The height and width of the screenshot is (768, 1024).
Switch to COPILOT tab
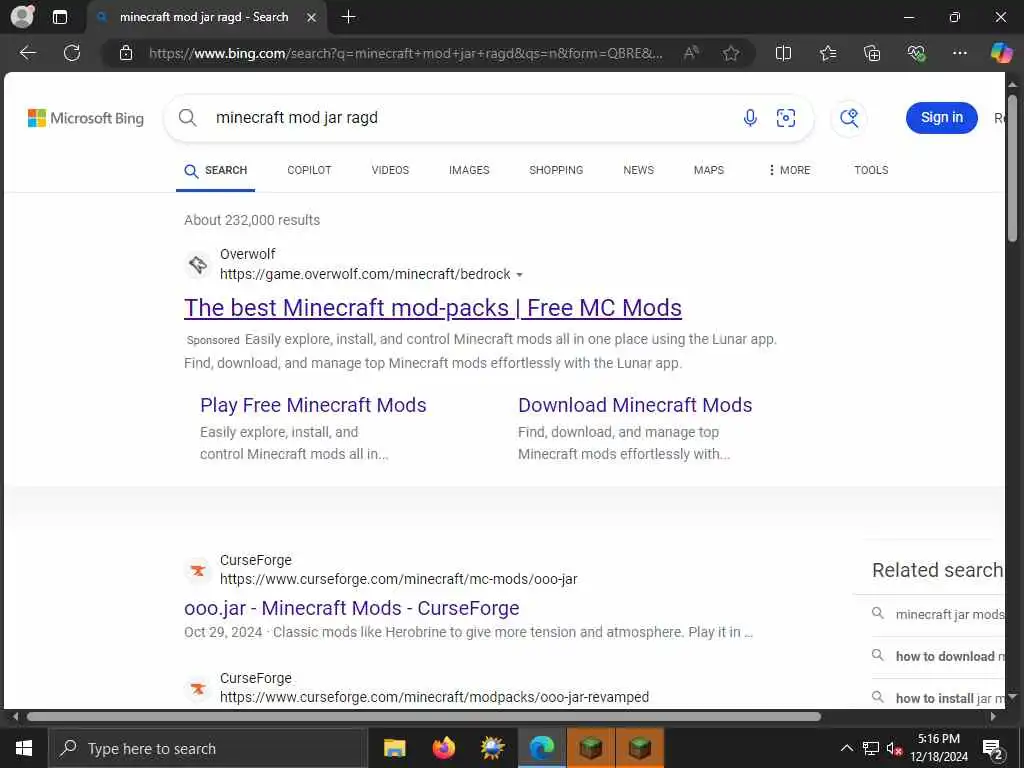point(309,170)
